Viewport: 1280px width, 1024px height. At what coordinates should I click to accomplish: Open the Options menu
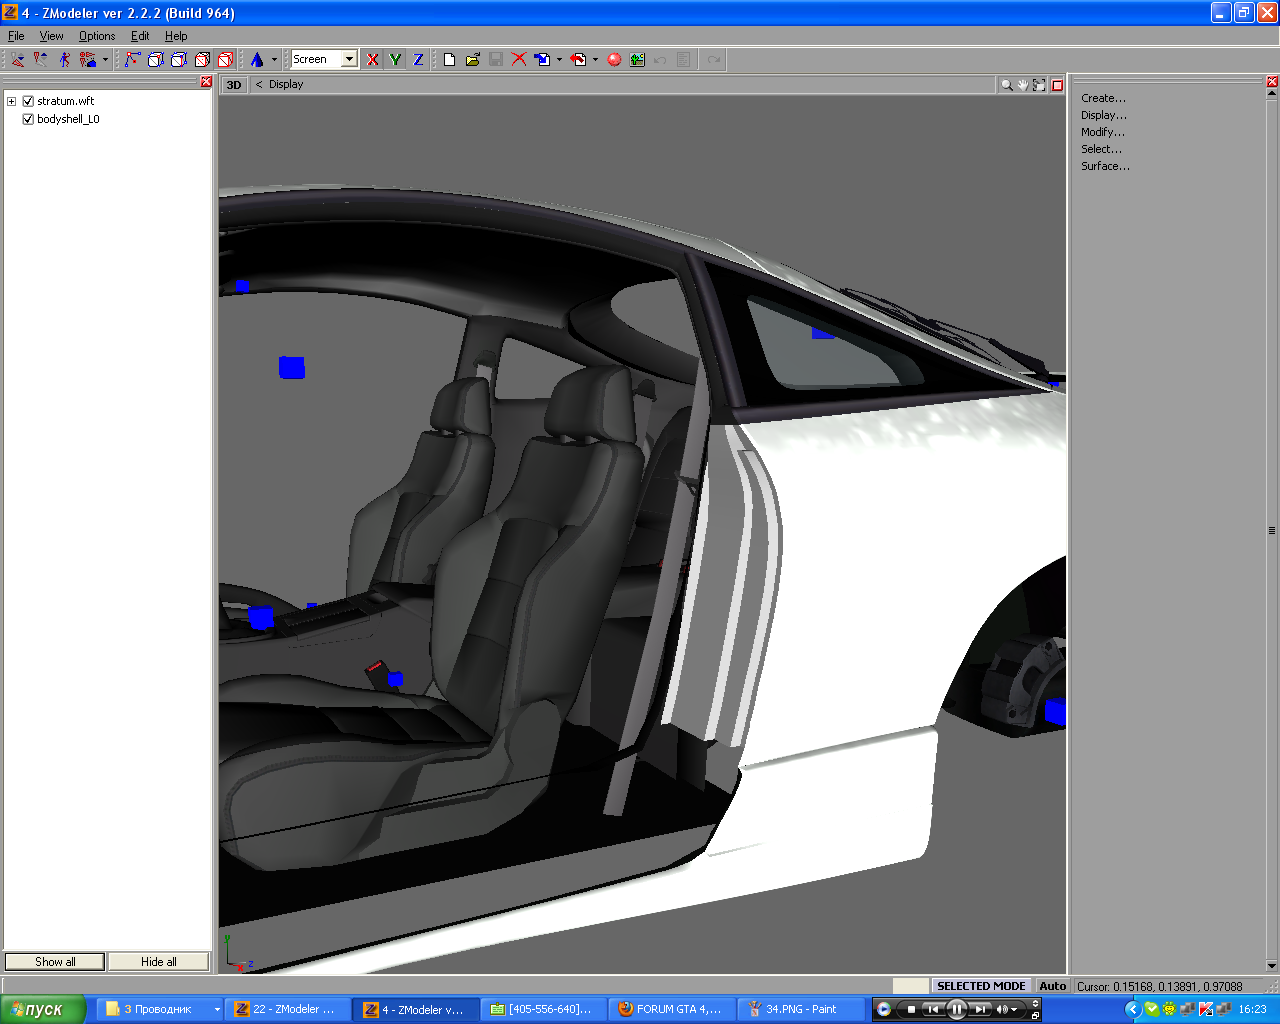coord(97,36)
